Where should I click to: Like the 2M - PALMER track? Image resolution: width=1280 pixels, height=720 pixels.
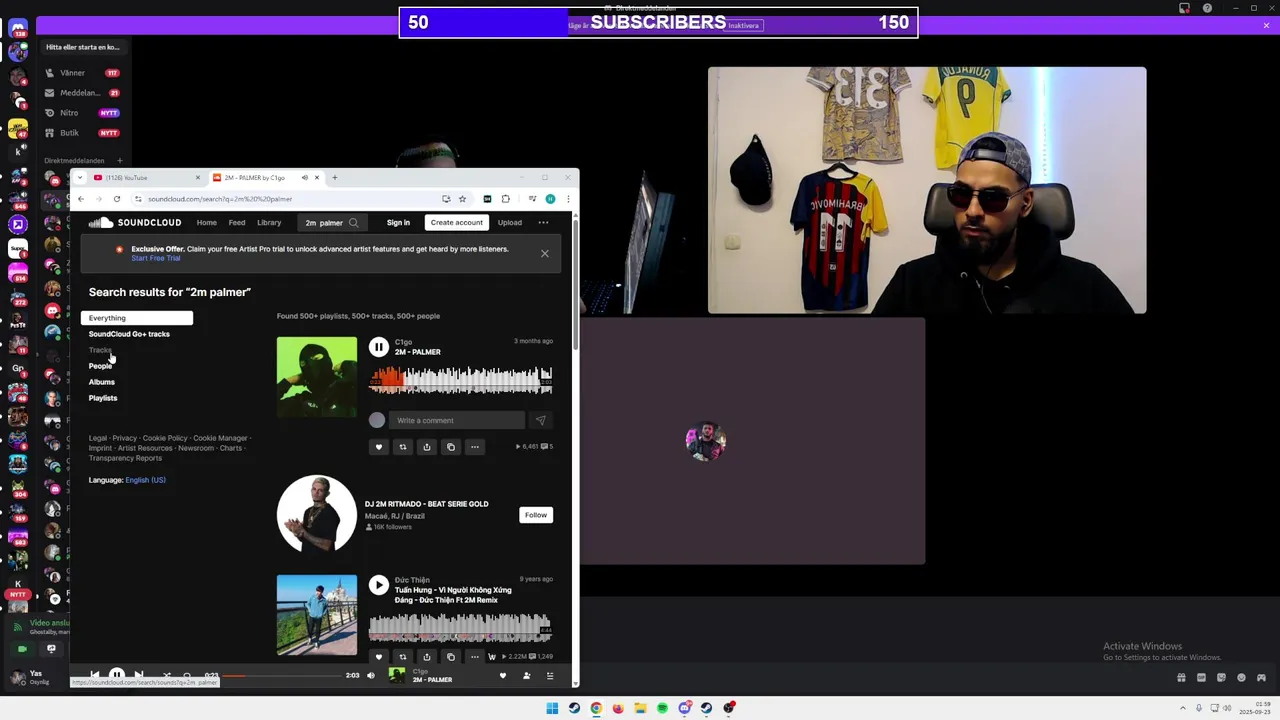click(378, 447)
